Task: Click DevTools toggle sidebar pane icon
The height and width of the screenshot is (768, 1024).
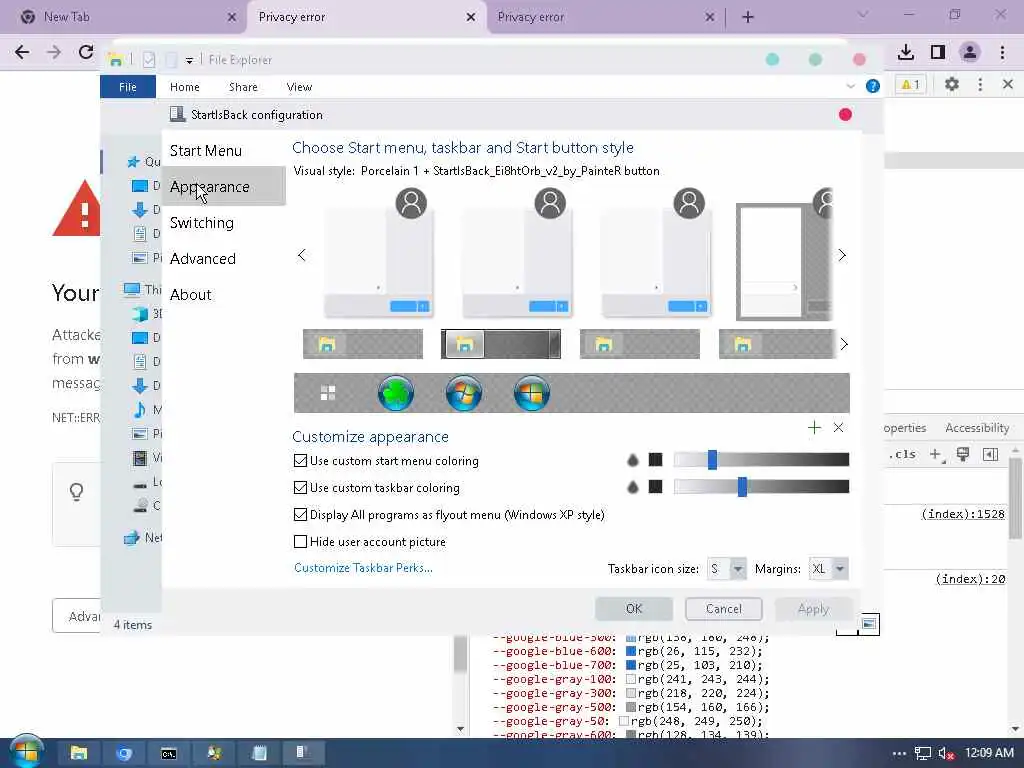Action: tap(990, 455)
